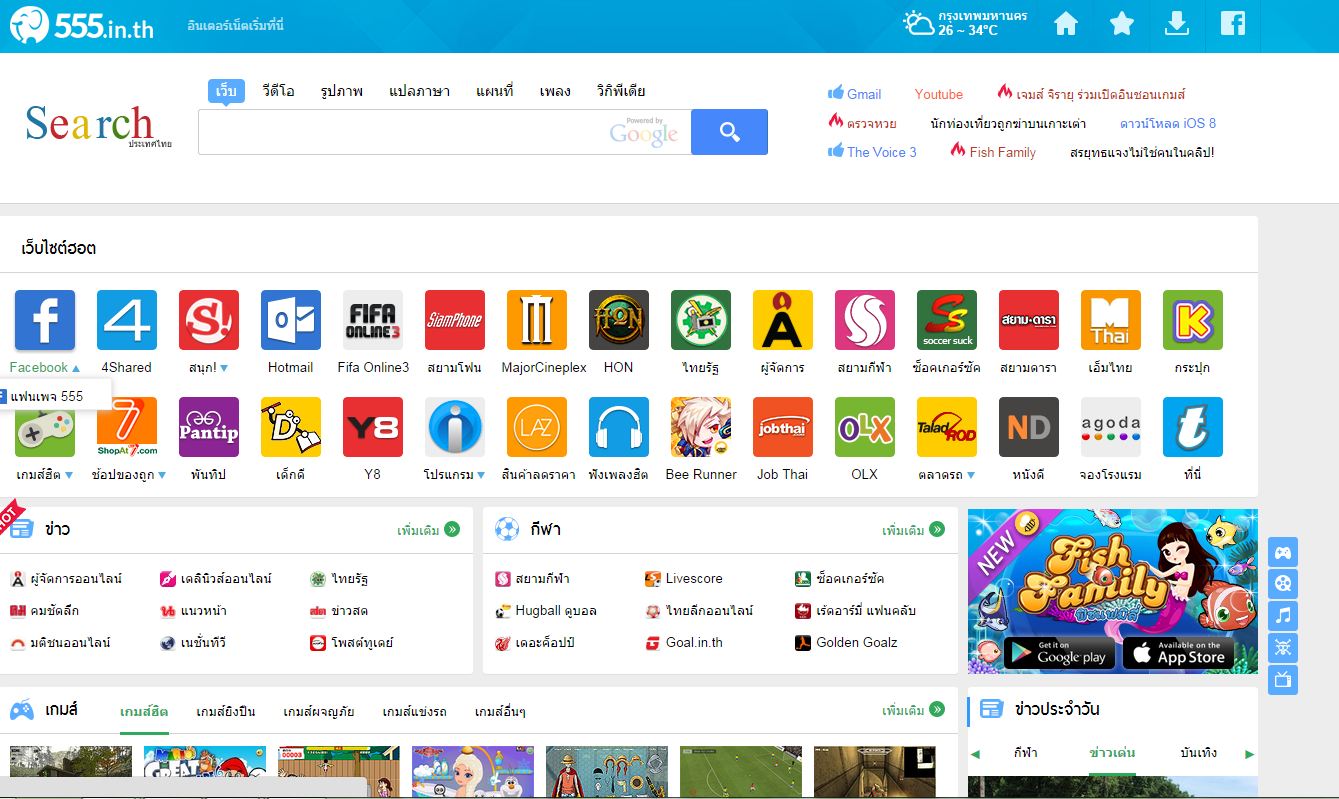Switch to the วีดีโอ search tab
The image size is (1339, 799).
278,91
